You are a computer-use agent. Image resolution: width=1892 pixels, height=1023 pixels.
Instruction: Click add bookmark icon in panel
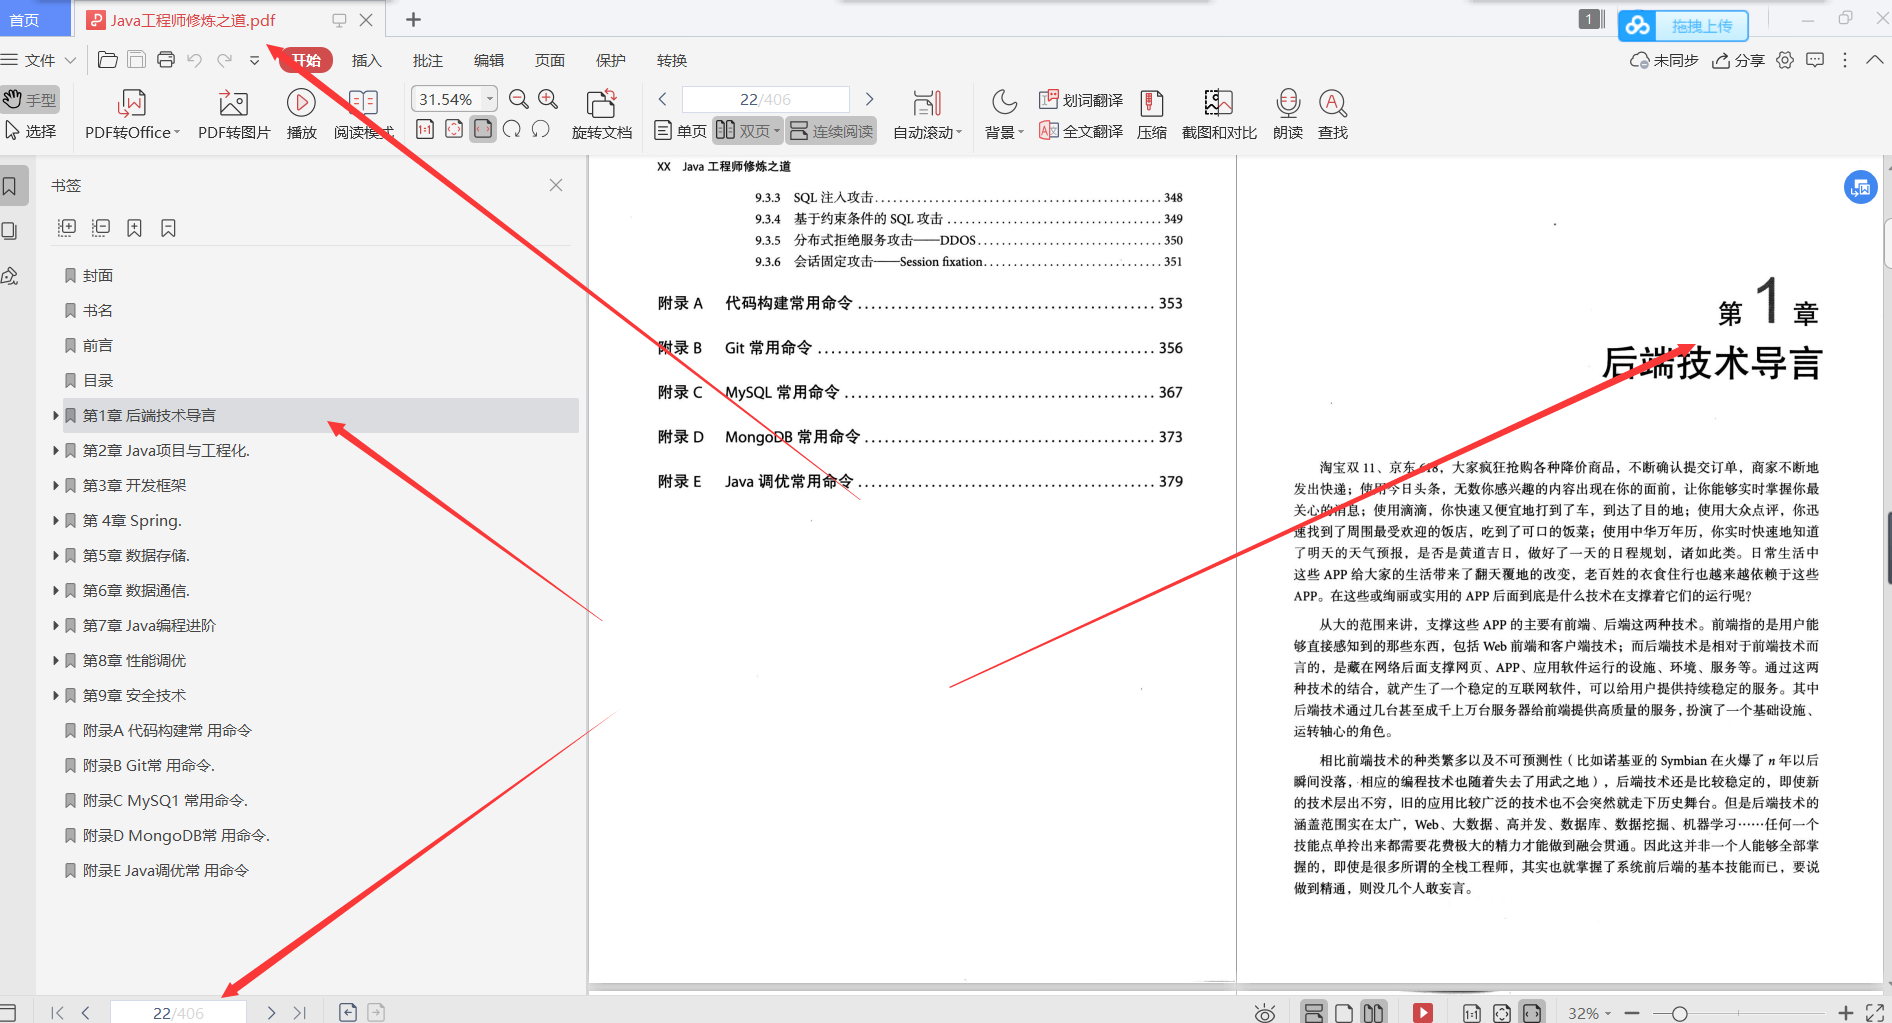pyautogui.click(x=135, y=228)
